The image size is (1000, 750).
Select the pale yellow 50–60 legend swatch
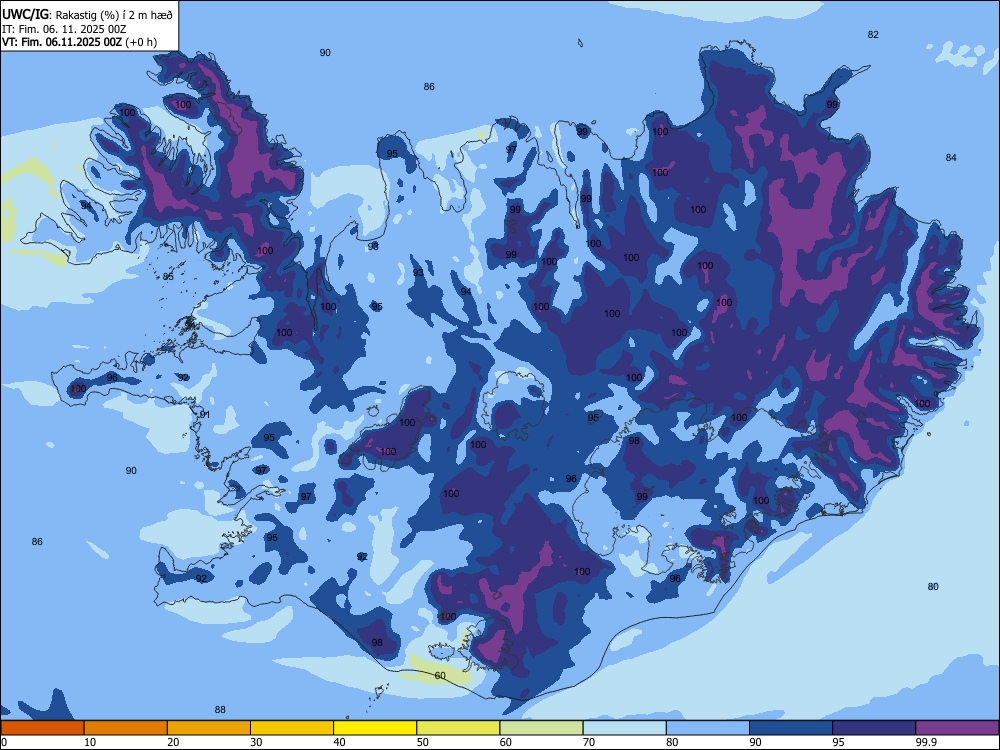459,728
